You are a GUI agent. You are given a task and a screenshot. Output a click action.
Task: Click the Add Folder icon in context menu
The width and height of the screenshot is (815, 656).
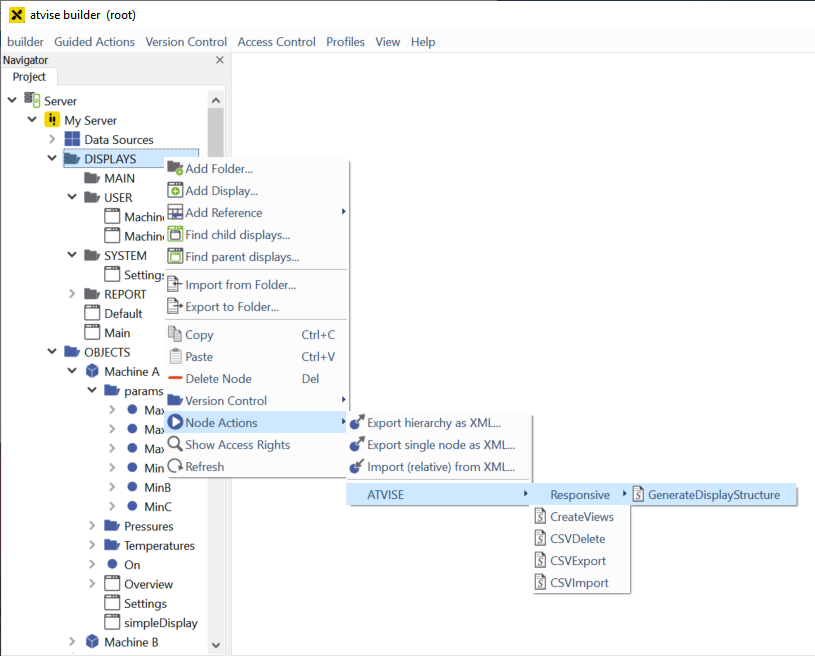175,168
